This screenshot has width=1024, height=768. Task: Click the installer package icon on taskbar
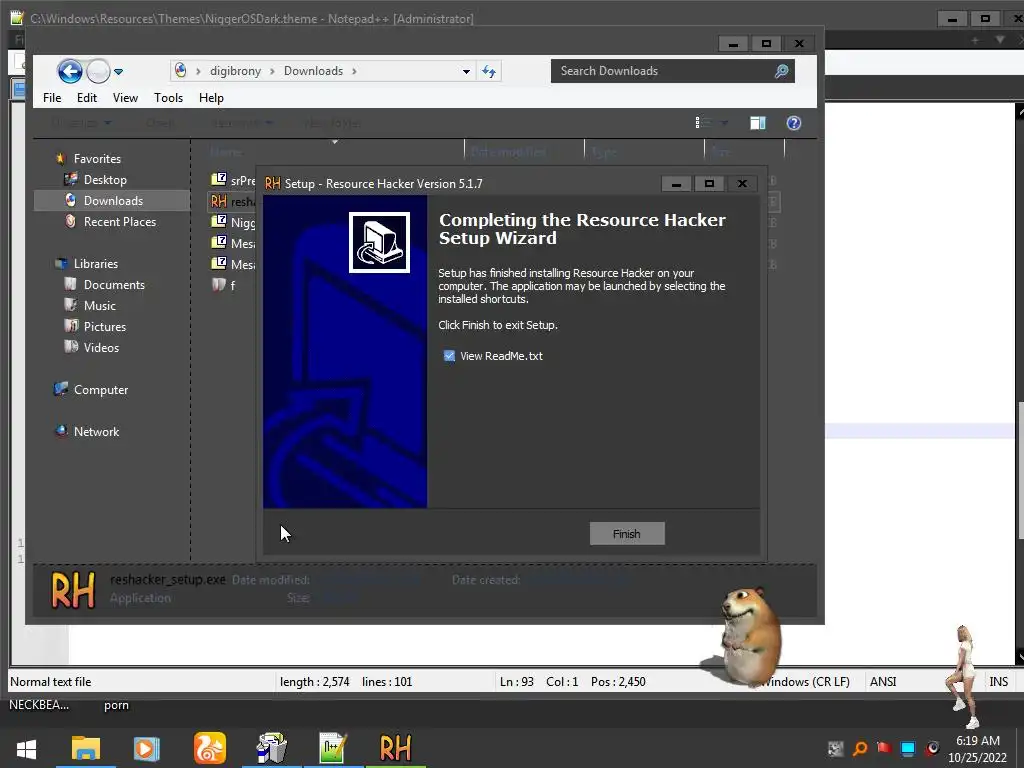point(272,748)
